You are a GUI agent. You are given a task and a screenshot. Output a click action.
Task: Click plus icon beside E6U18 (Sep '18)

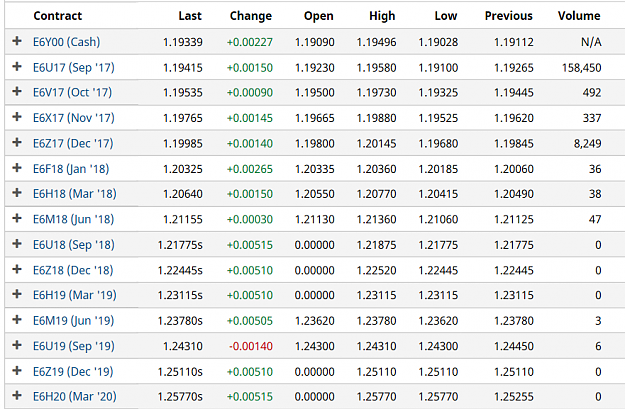coord(17,244)
